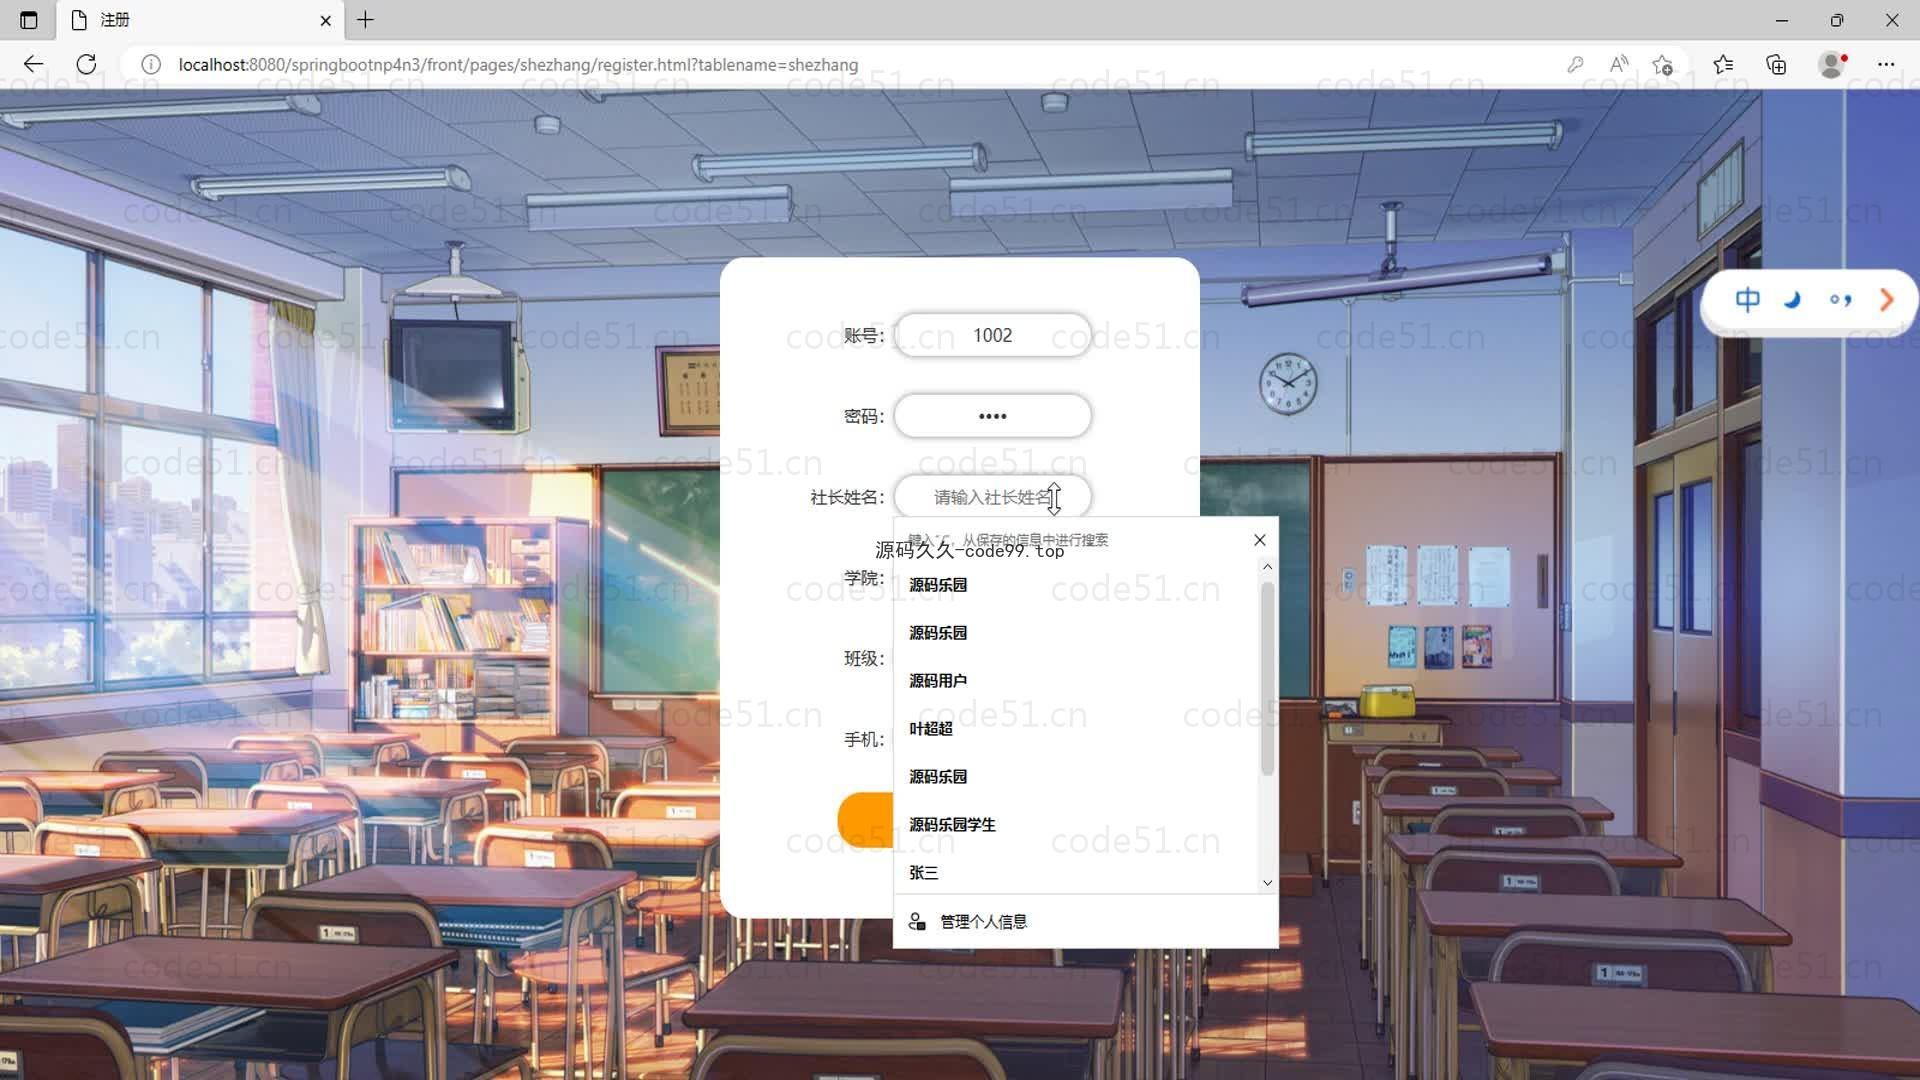
Task: Open the browser settings and more menu
Action: 1886,64
